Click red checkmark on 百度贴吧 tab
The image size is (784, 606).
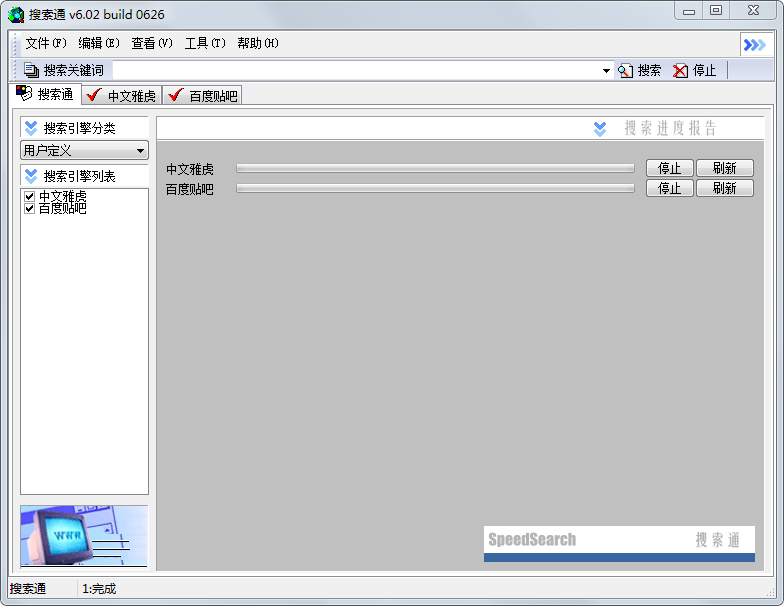click(x=176, y=94)
